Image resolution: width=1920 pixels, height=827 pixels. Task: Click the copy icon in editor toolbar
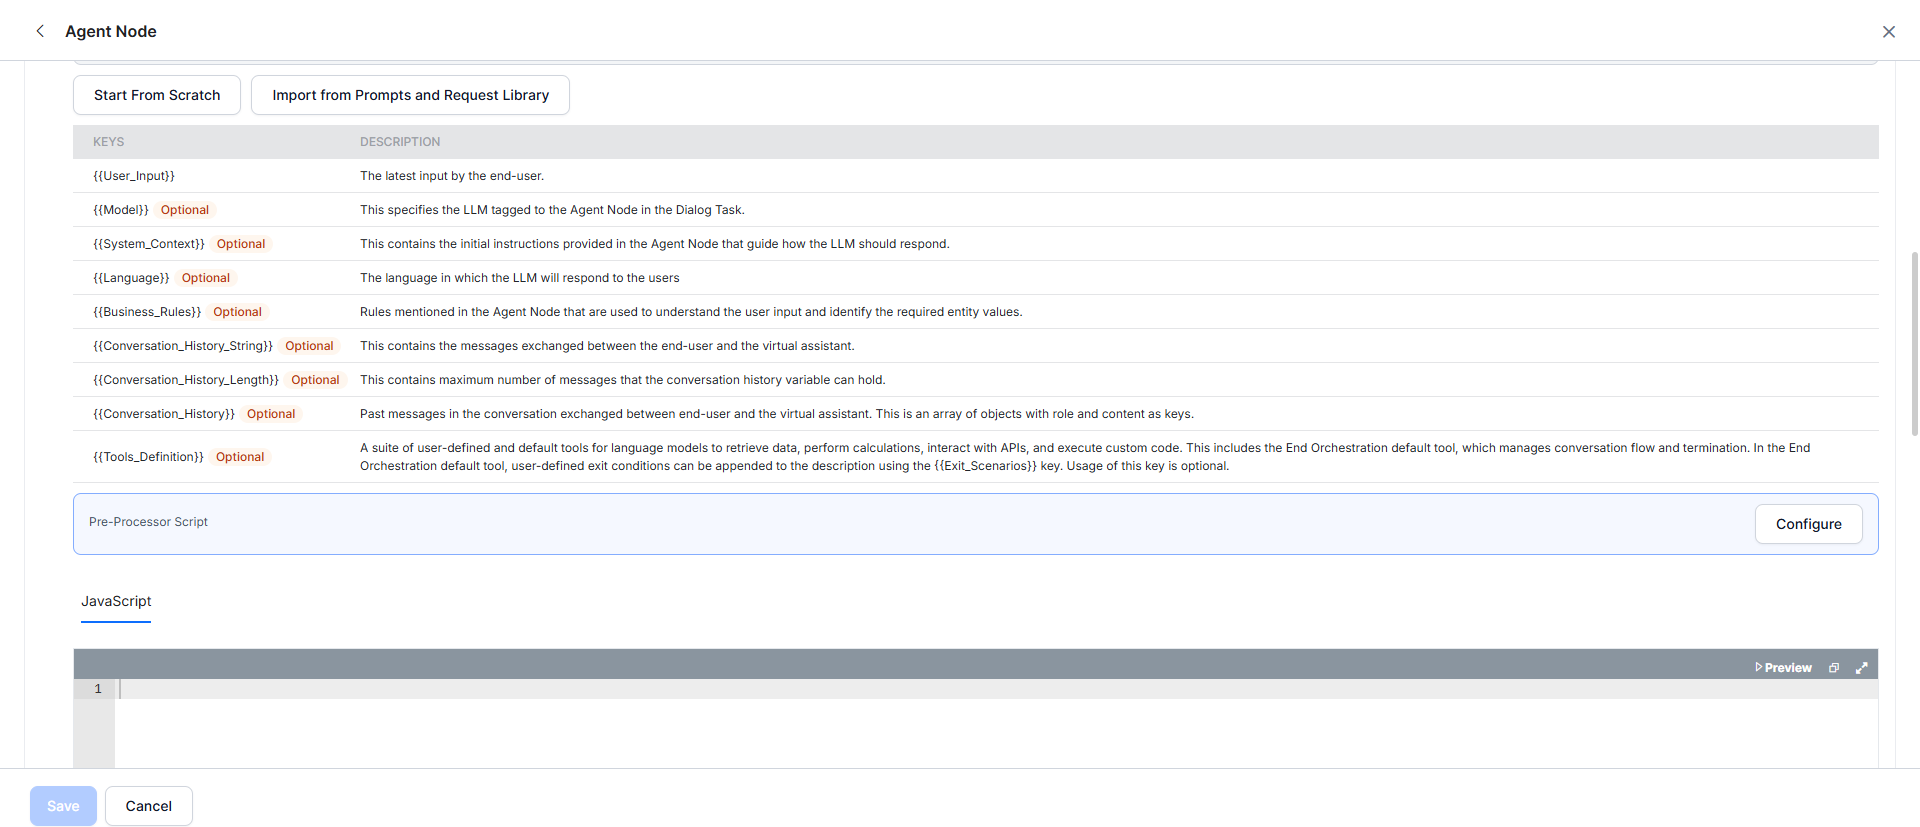pyautogui.click(x=1833, y=667)
